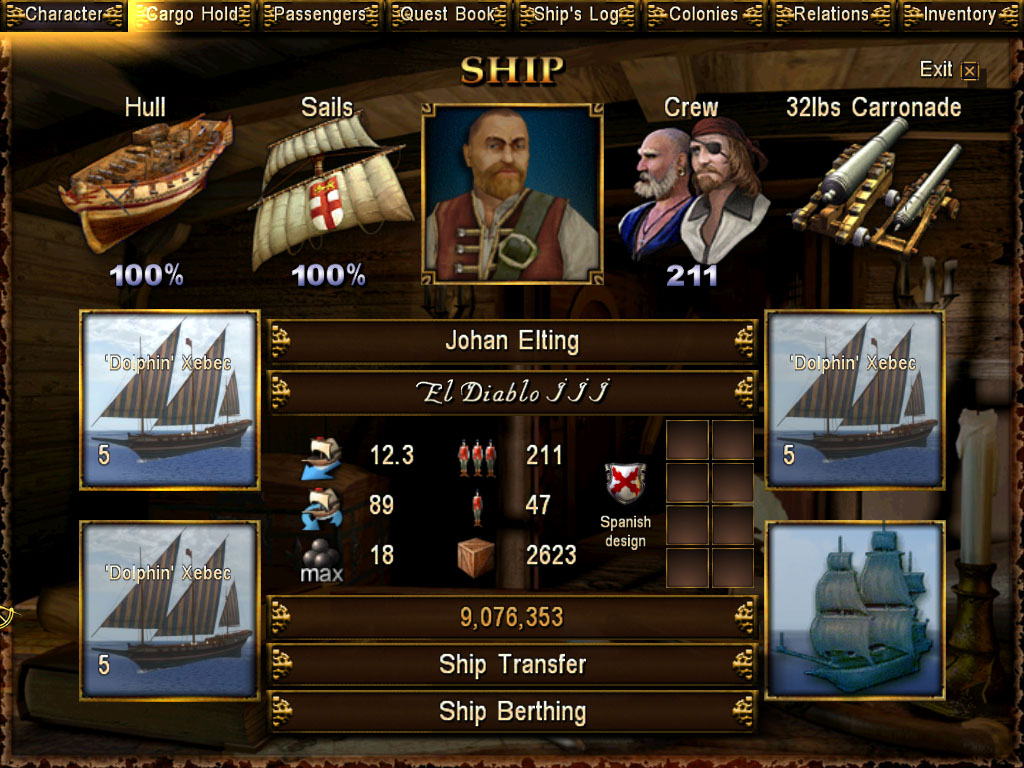The height and width of the screenshot is (768, 1024).
Task: Close the ship screen with Exit
Action: pos(948,69)
